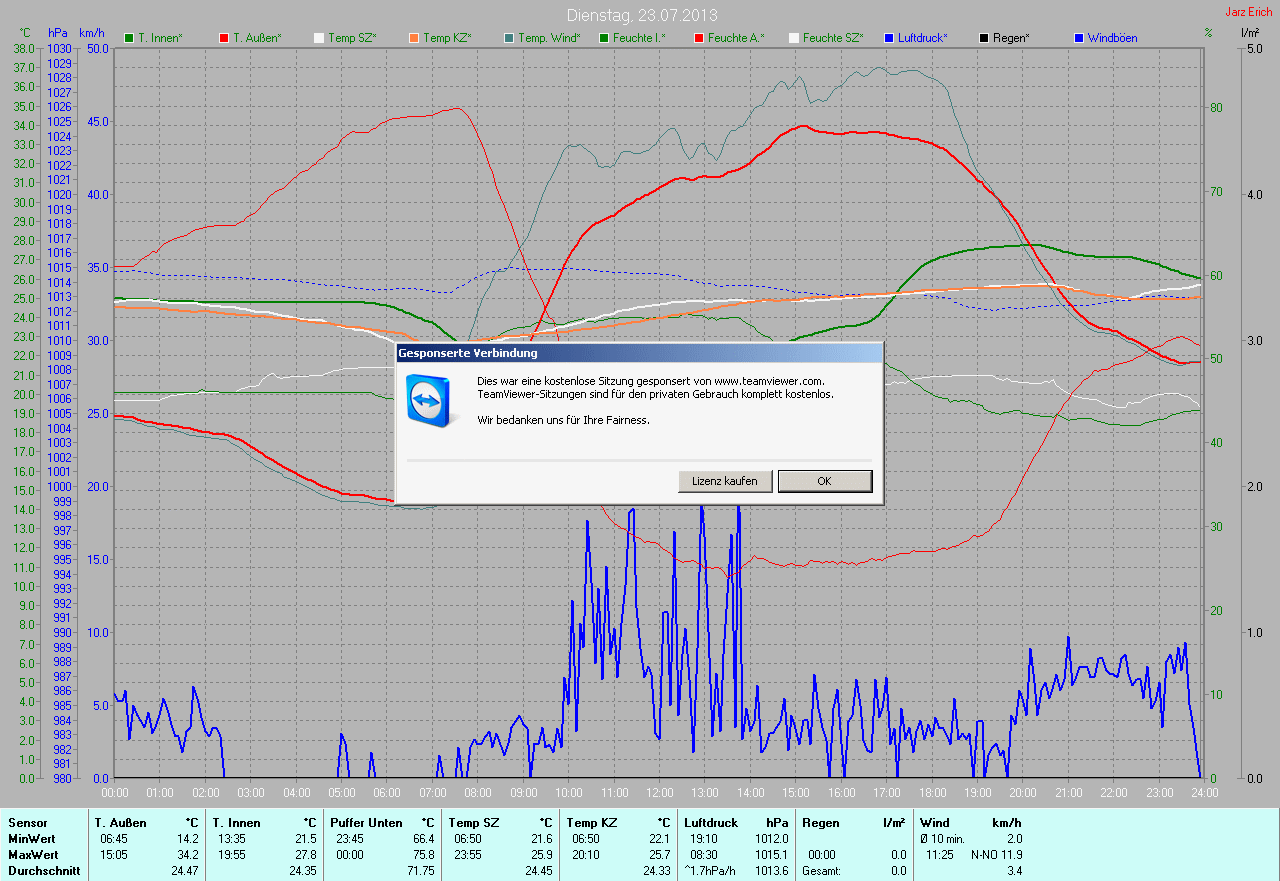Click the Jarz Erich label
1280x881 pixels.
click(1250, 12)
